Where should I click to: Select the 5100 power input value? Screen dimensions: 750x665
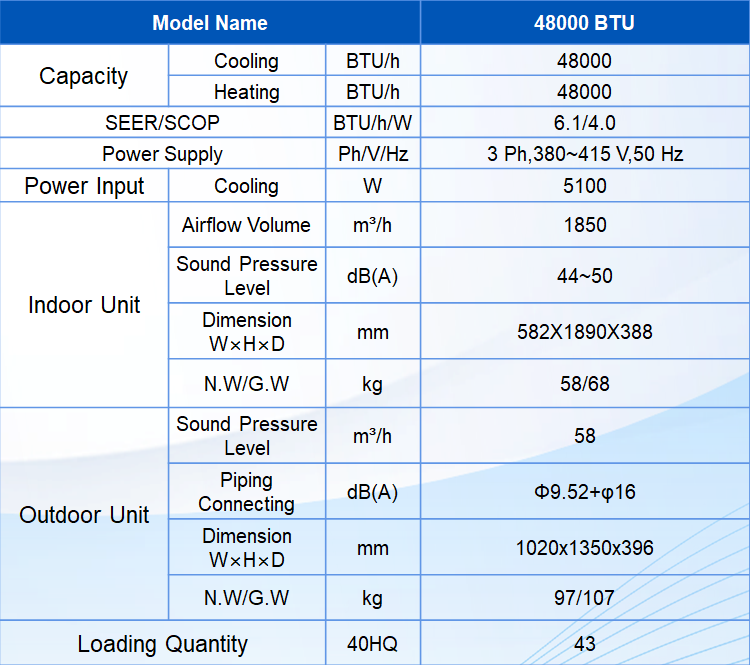pos(584,186)
